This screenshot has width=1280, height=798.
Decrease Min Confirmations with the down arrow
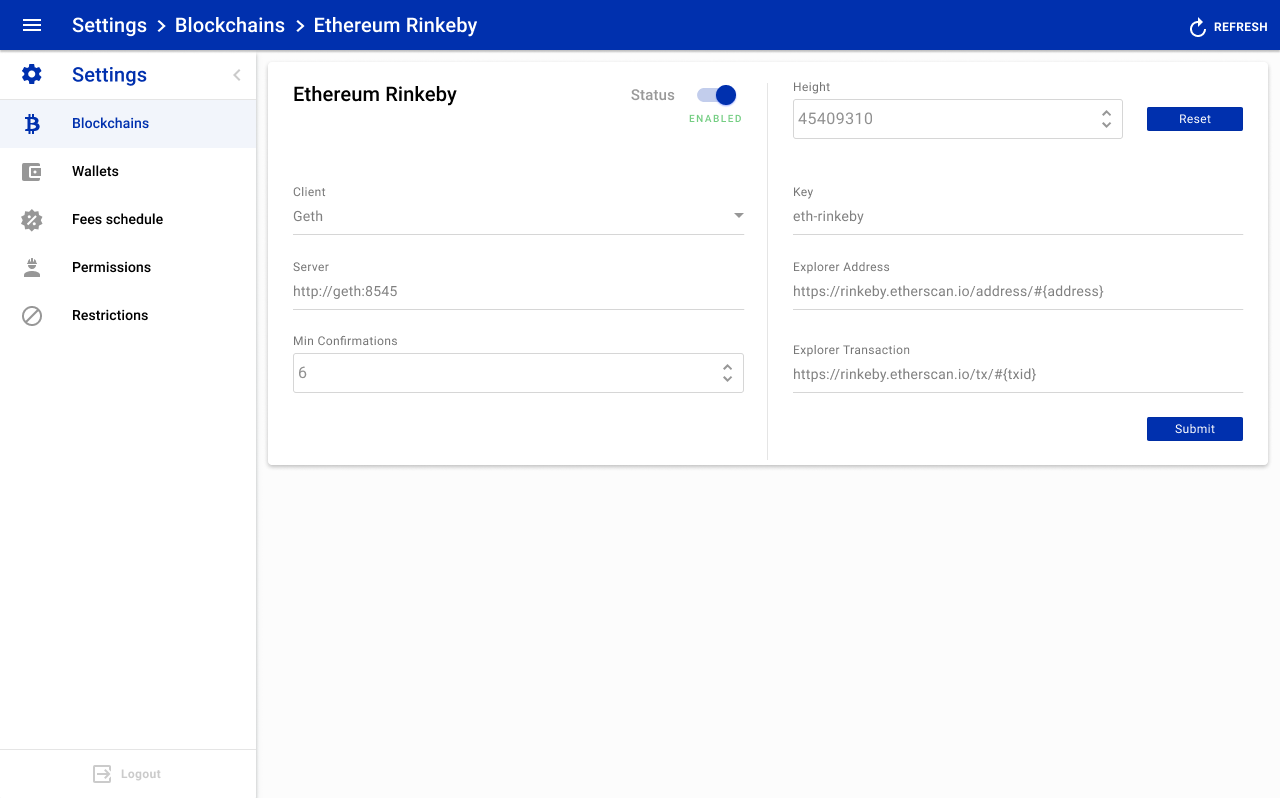coord(727,379)
